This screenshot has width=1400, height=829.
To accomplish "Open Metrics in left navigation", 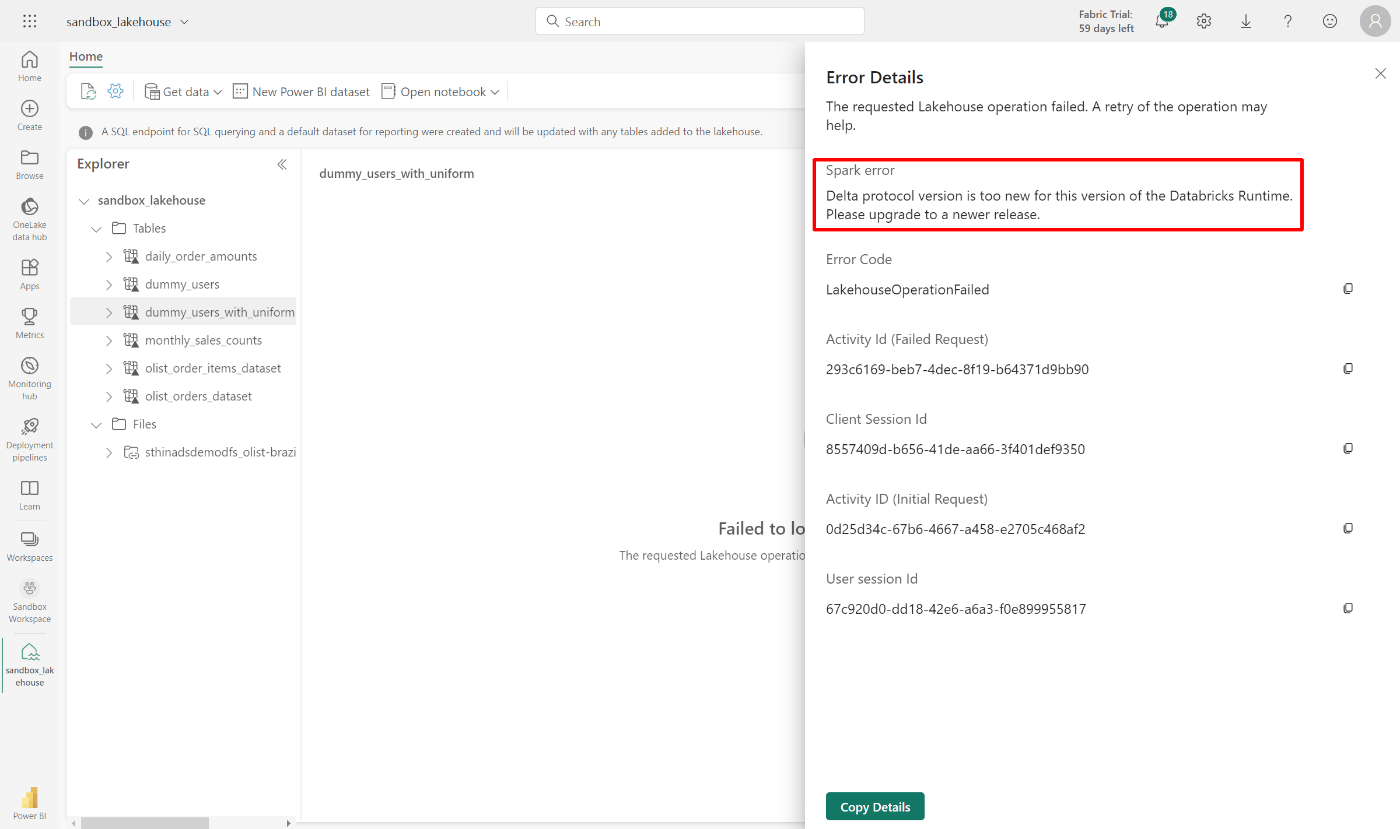I will coord(30,323).
